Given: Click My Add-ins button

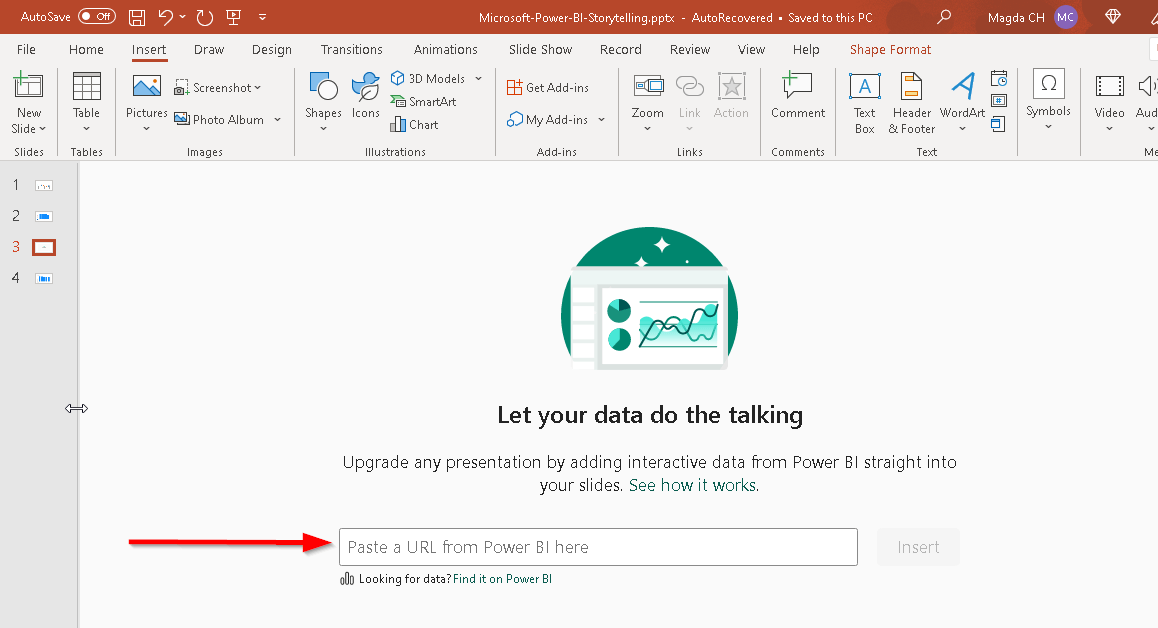Looking at the screenshot, I should coord(547,119).
